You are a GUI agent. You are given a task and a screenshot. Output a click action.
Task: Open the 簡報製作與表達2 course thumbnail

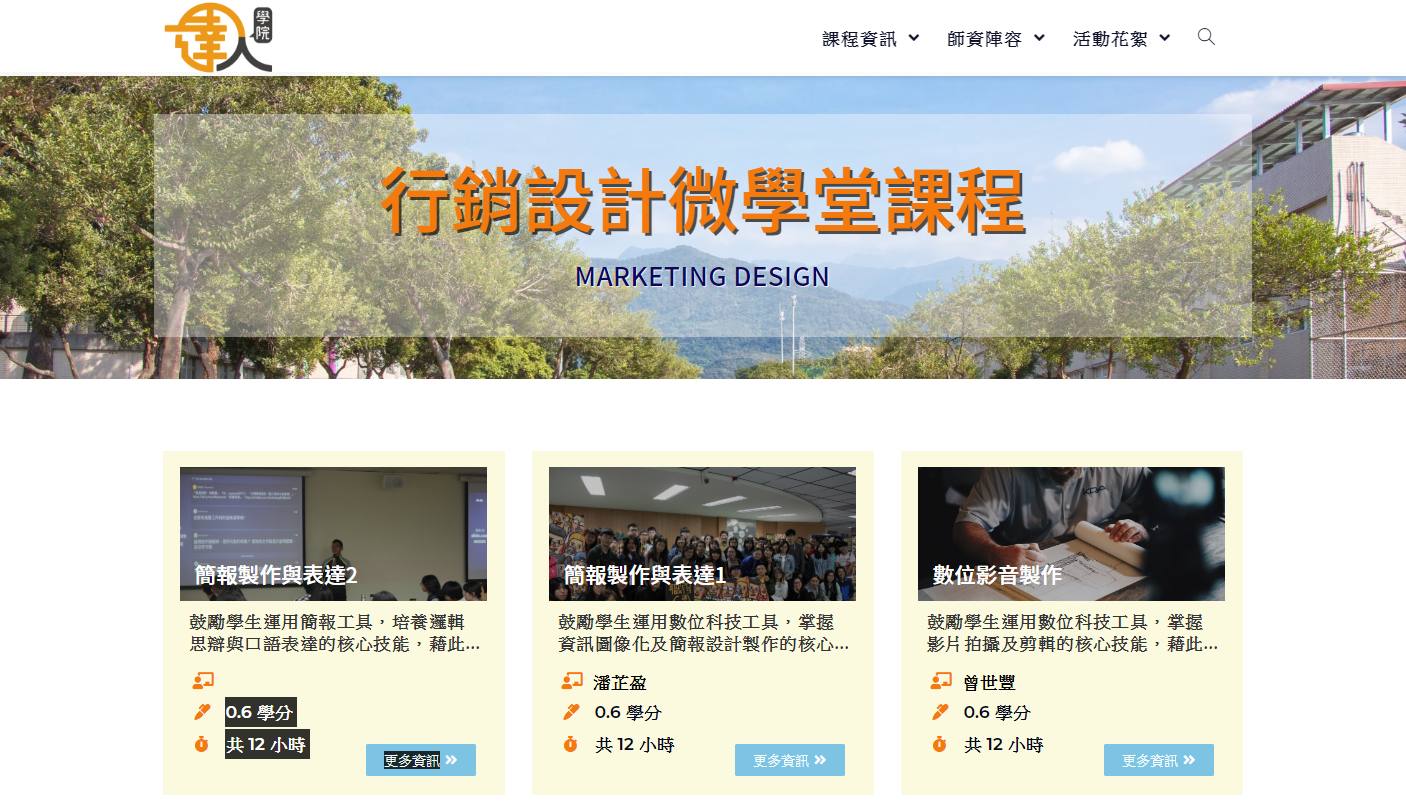click(333, 532)
